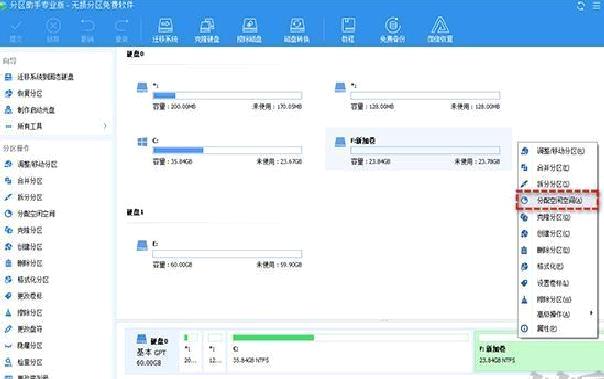This screenshot has height=379, width=604.
Task: Select 分配空闲空间 in the context menu
Action: (557, 200)
